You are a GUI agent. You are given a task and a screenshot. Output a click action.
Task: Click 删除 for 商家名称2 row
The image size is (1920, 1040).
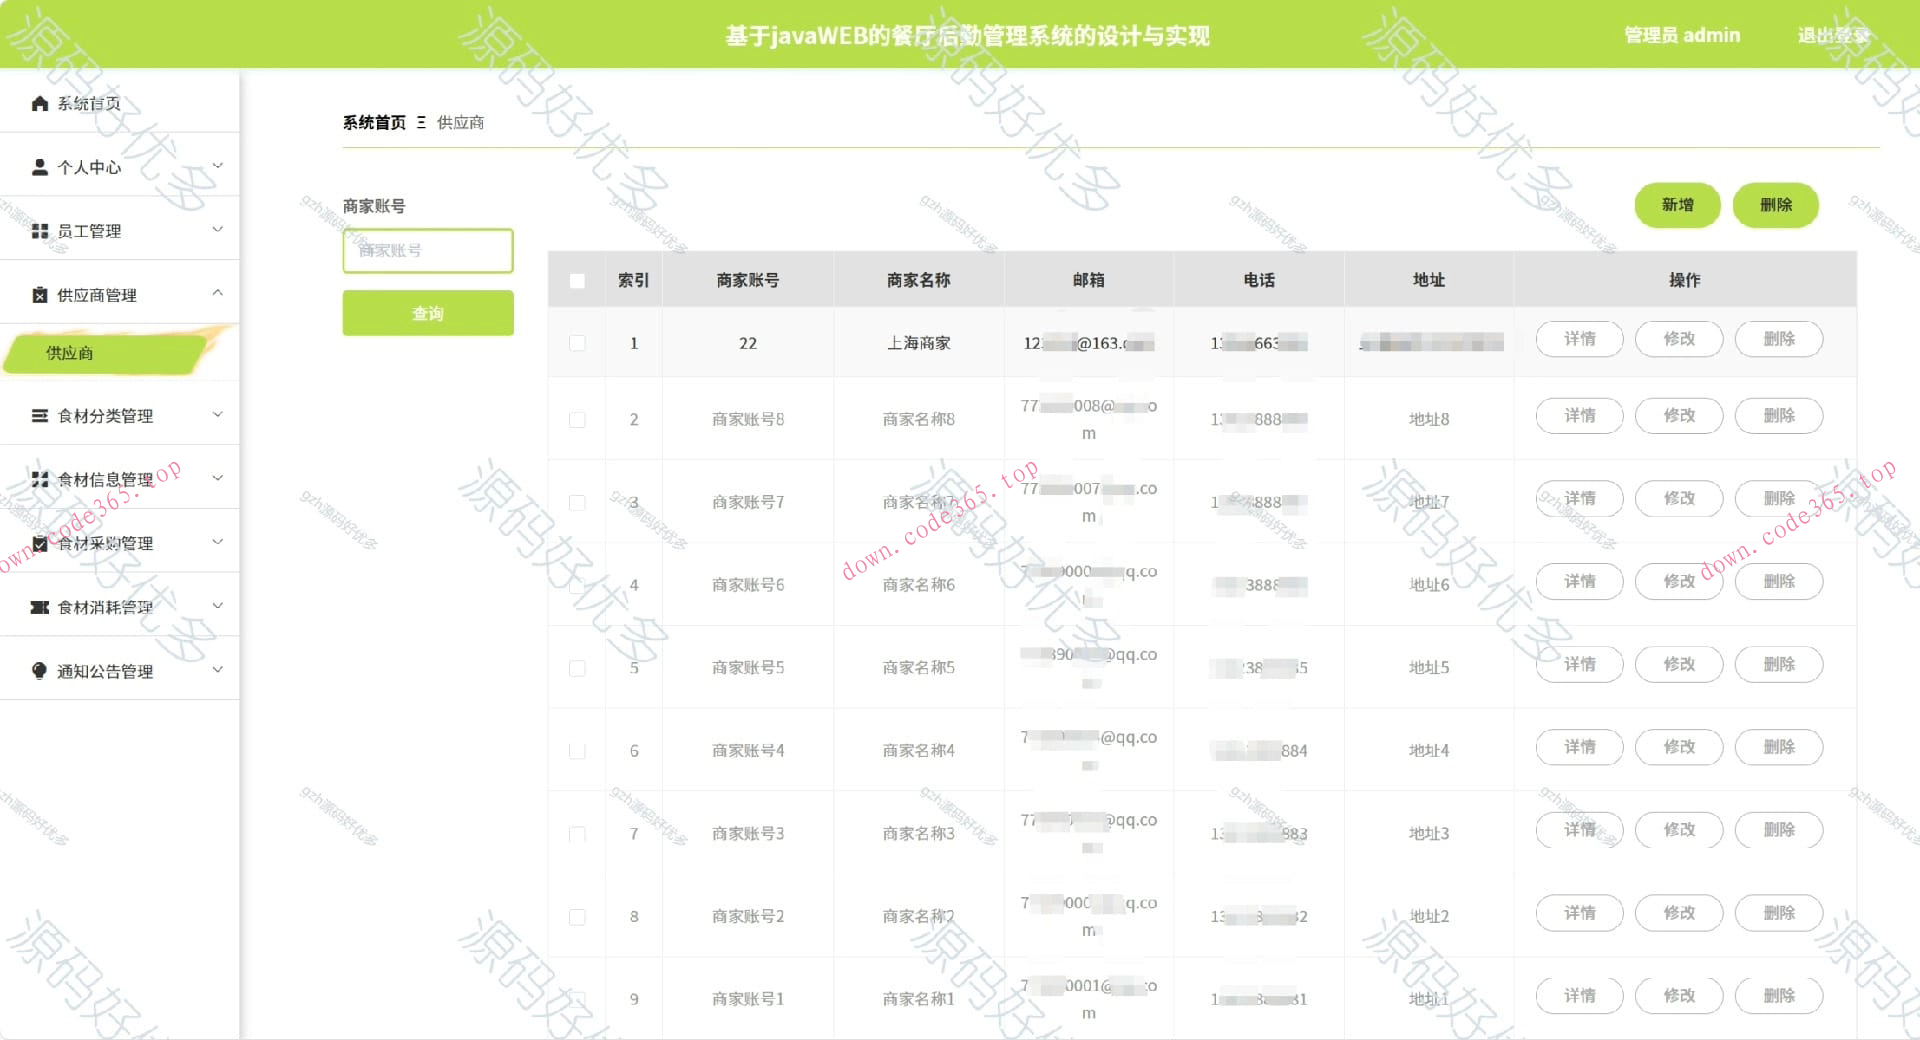[x=1779, y=913]
